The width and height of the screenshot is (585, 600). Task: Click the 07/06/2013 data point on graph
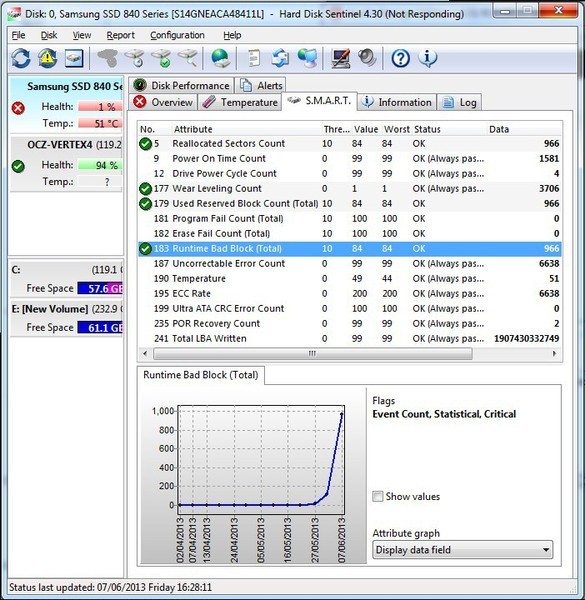click(x=342, y=413)
